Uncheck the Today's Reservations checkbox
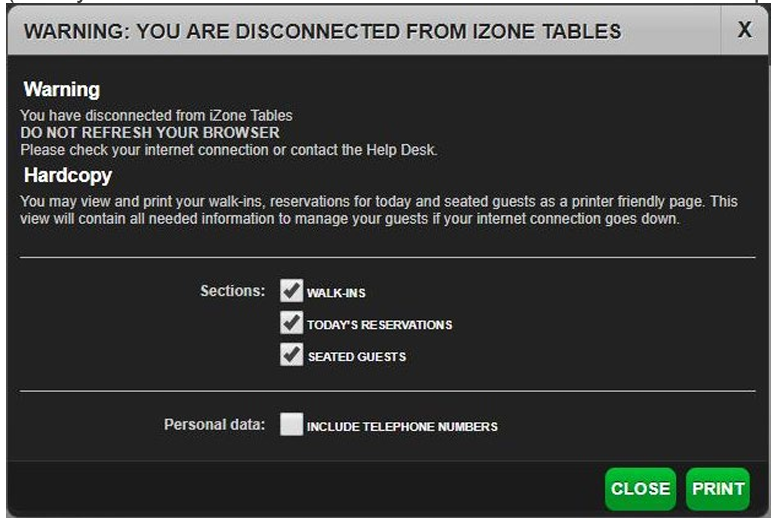Image resolution: width=772 pixels, height=518 pixels. point(291,323)
